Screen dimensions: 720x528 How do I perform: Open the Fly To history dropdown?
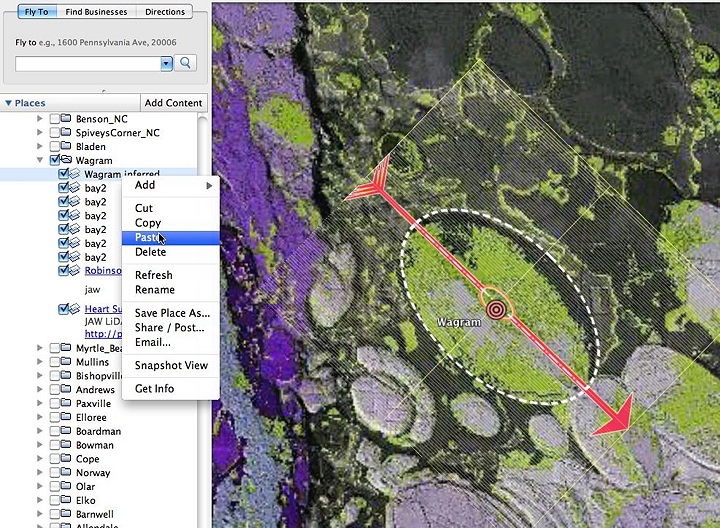[x=167, y=63]
